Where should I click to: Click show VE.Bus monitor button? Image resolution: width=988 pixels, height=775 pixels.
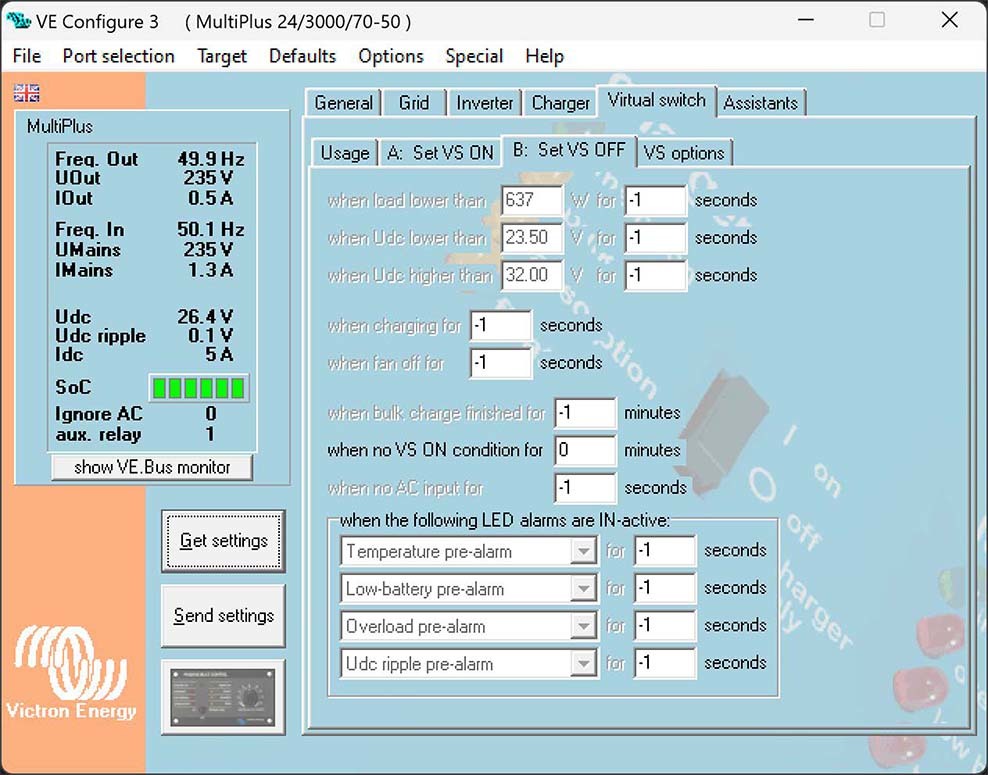coord(152,467)
